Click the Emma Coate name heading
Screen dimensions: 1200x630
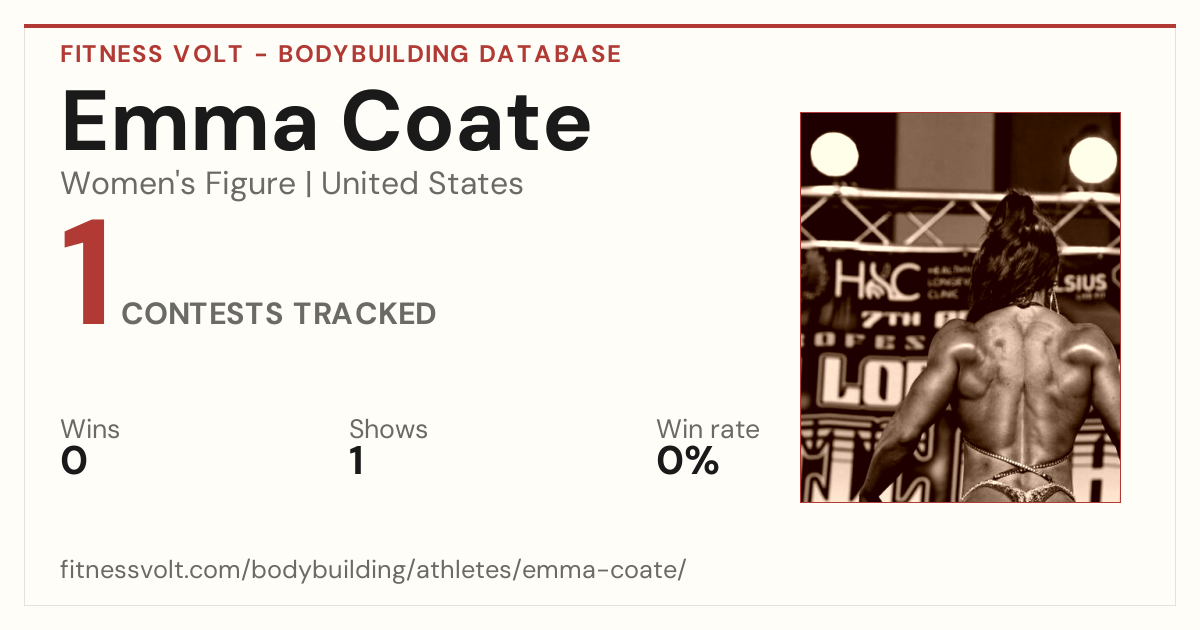click(x=326, y=120)
